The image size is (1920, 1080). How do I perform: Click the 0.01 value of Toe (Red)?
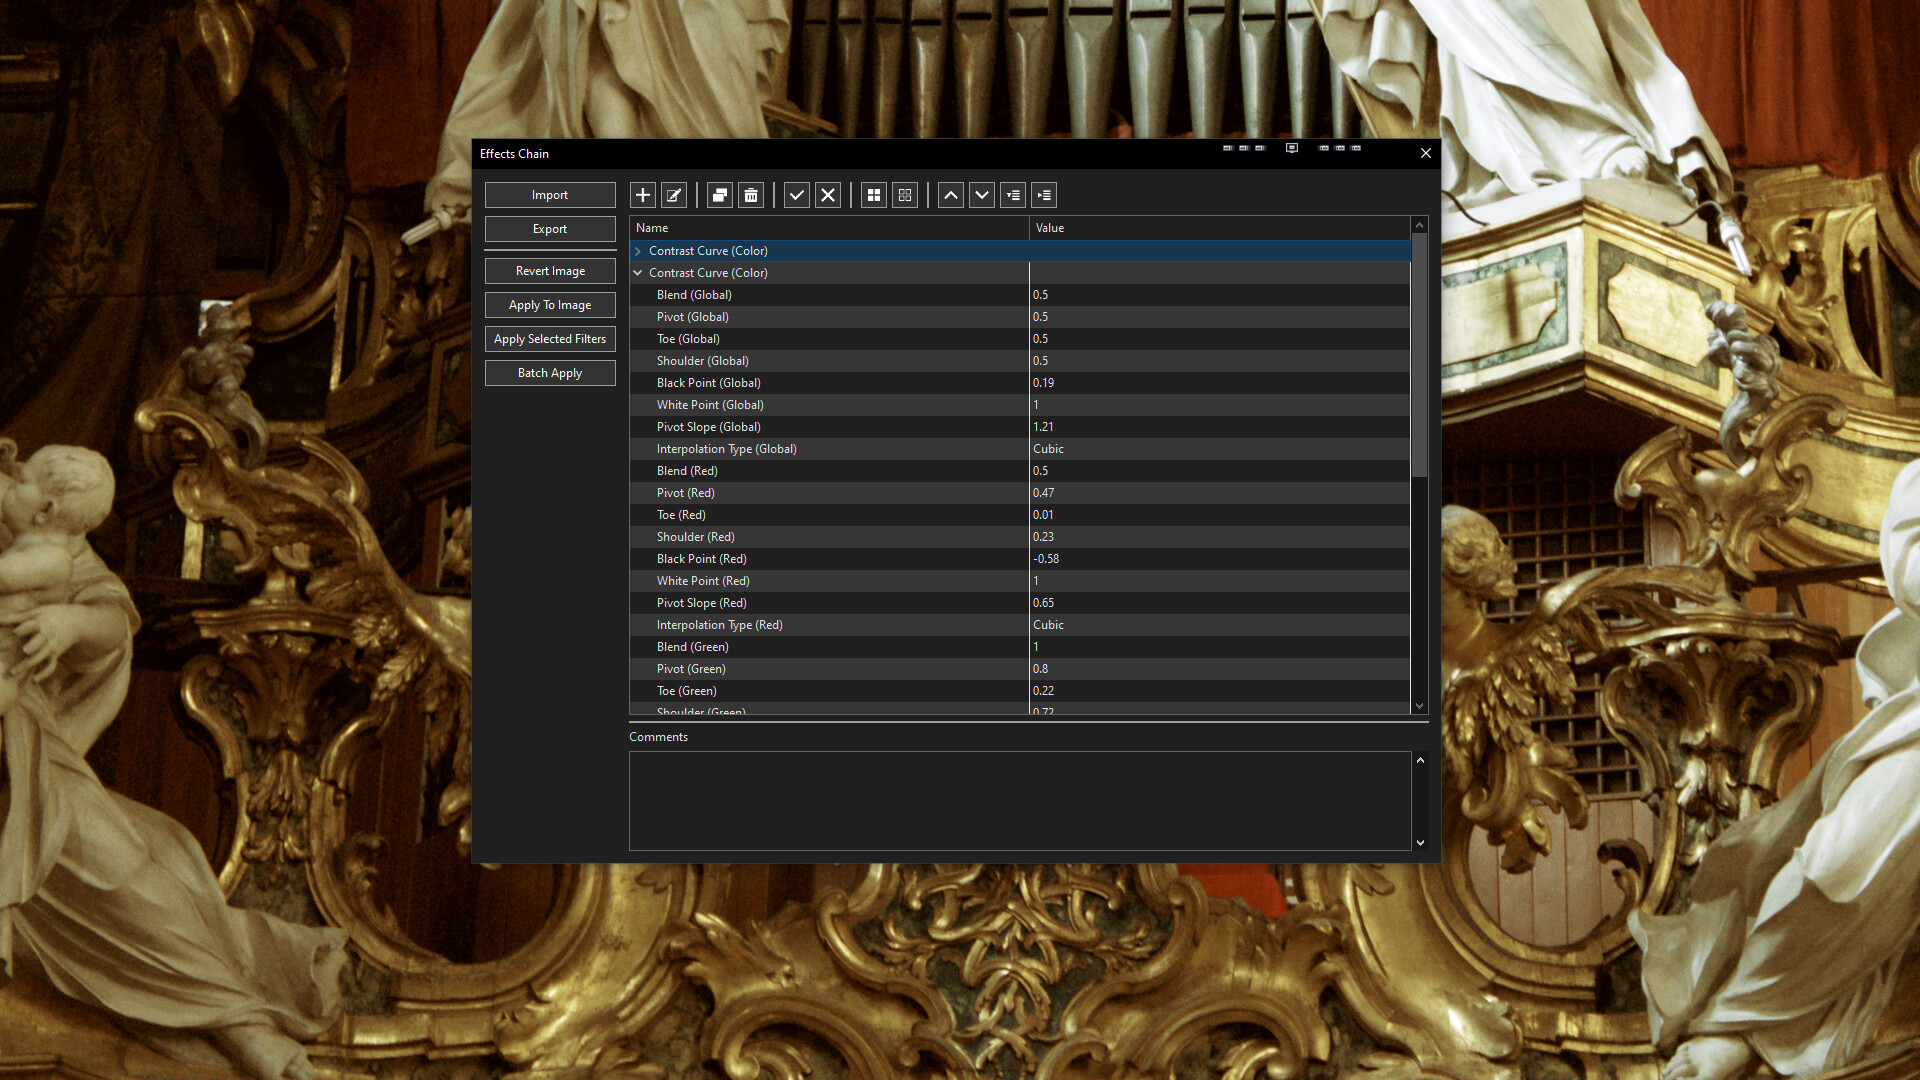1043,515
